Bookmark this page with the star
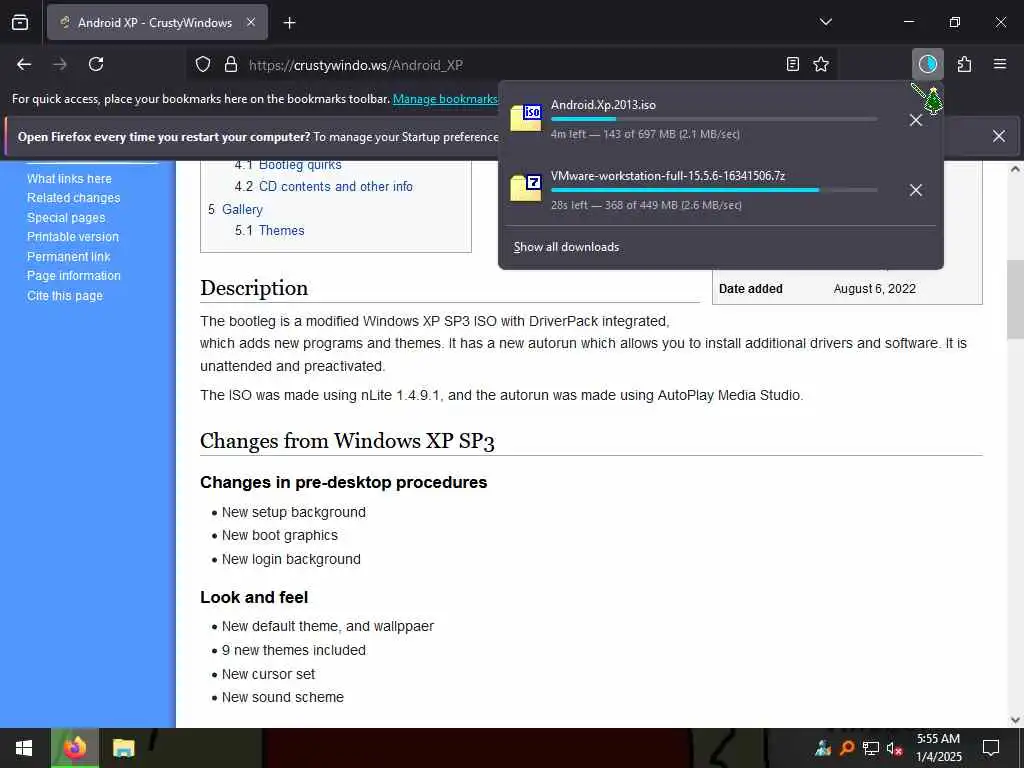Screen dimensions: 1024x768 pyautogui.click(x=821, y=64)
